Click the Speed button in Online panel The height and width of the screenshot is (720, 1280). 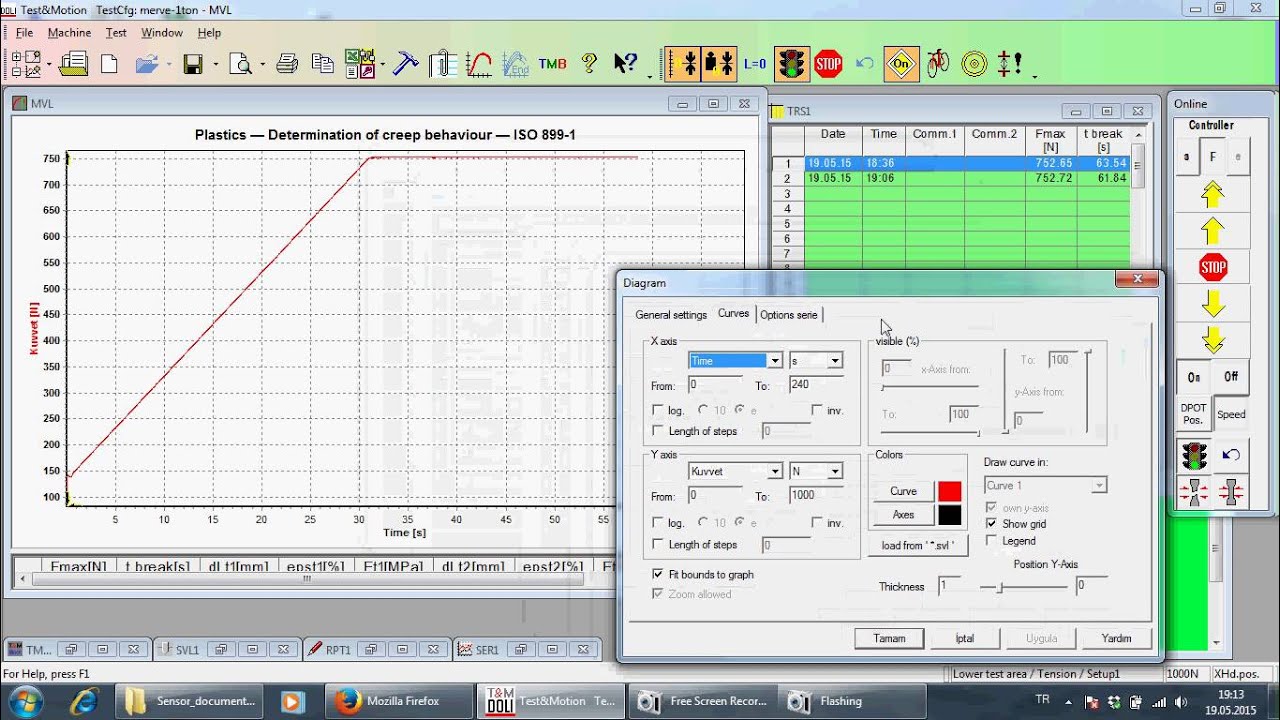(1231, 414)
